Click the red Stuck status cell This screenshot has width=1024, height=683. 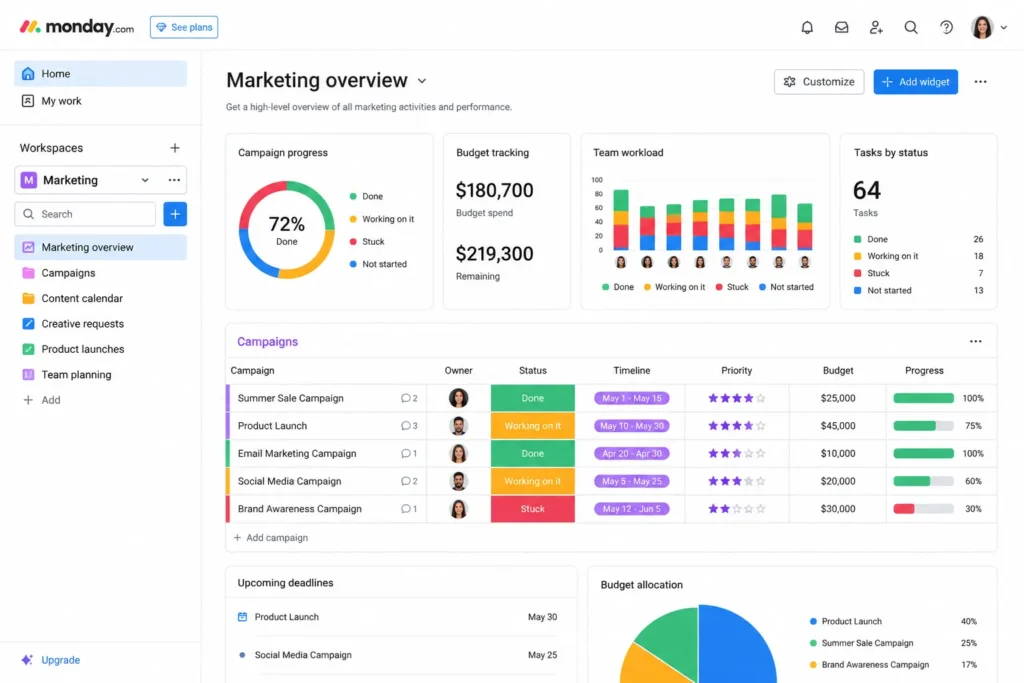[533, 509]
